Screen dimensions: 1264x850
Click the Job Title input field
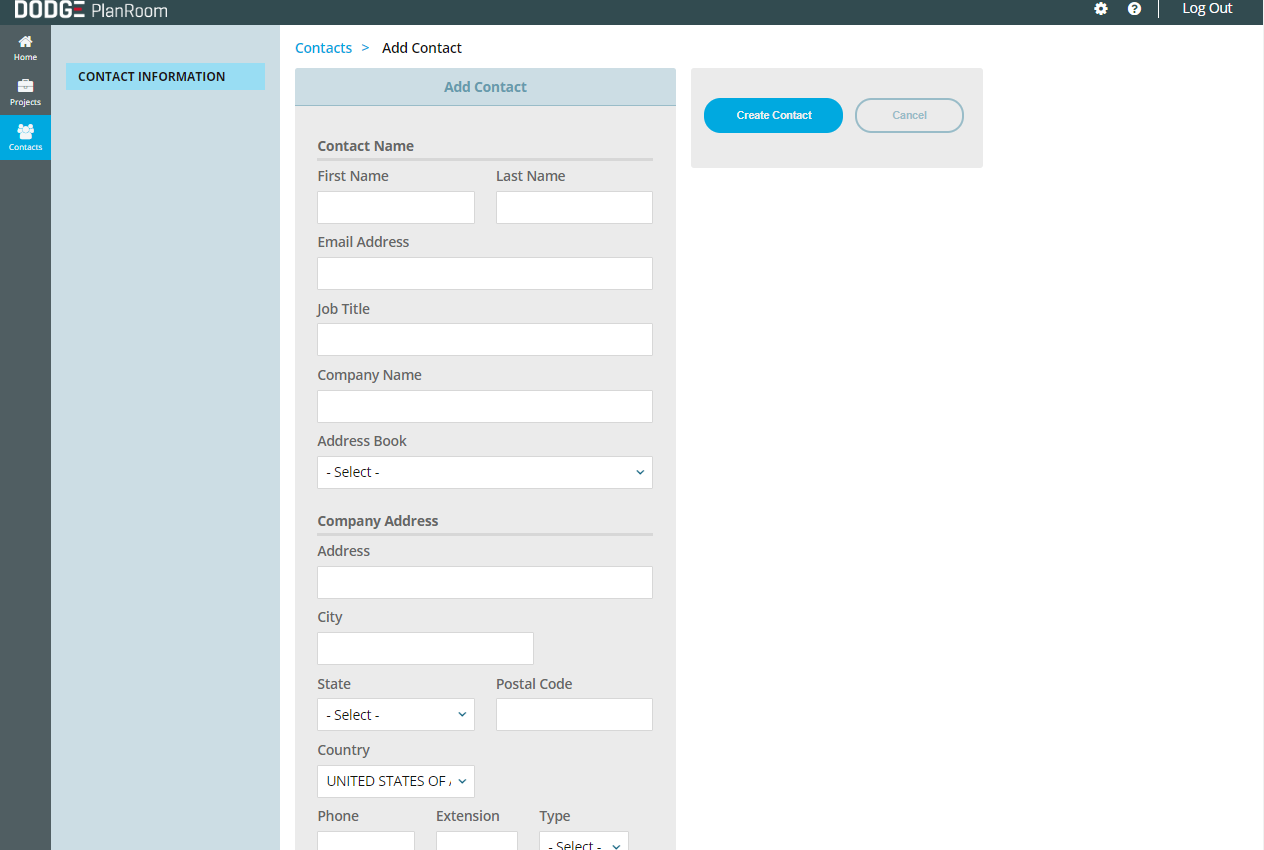484,340
